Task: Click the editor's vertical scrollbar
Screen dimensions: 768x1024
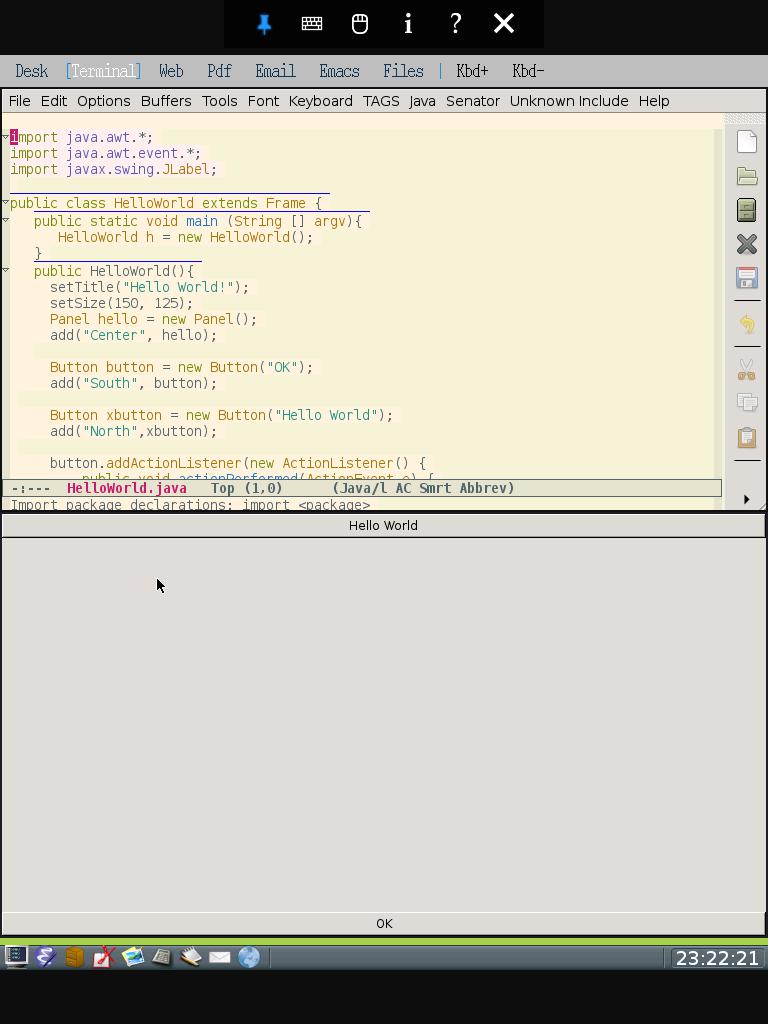Action: click(x=718, y=300)
